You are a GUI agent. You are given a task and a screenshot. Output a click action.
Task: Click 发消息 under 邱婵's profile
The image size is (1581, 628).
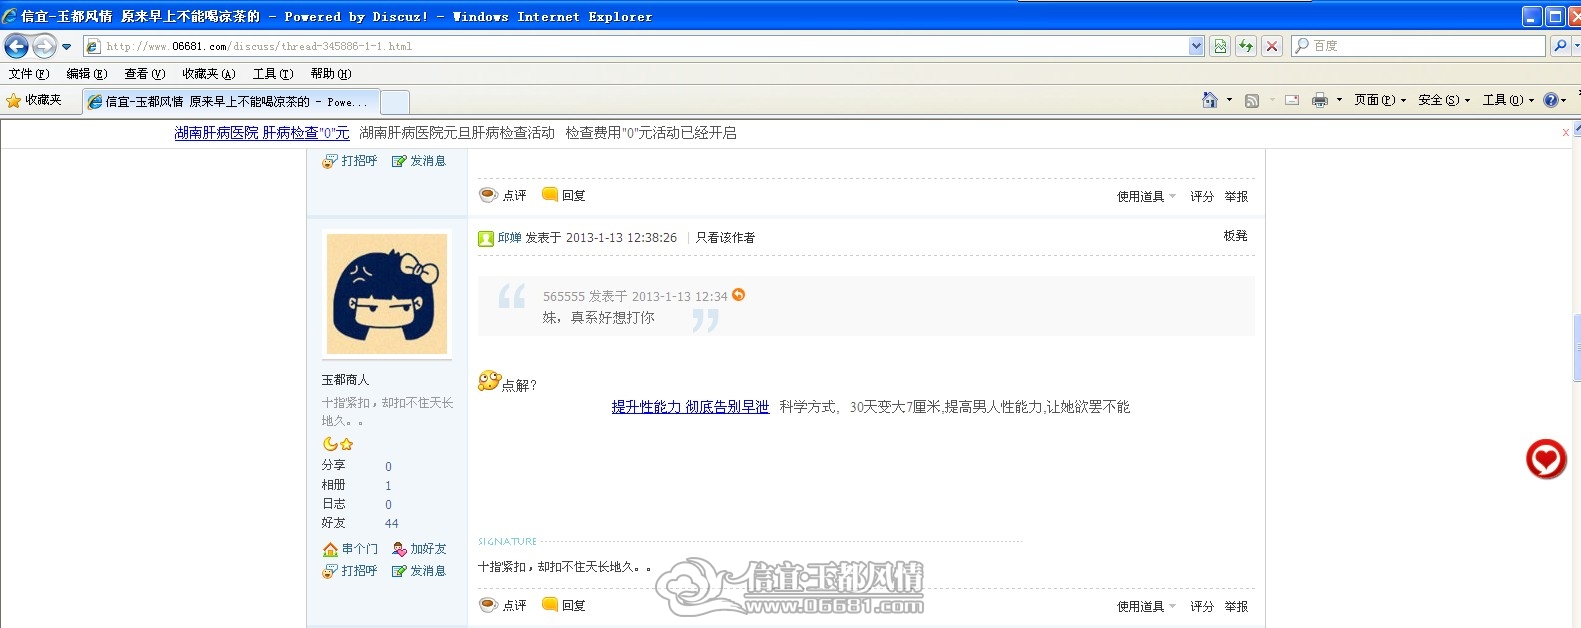[x=419, y=571]
